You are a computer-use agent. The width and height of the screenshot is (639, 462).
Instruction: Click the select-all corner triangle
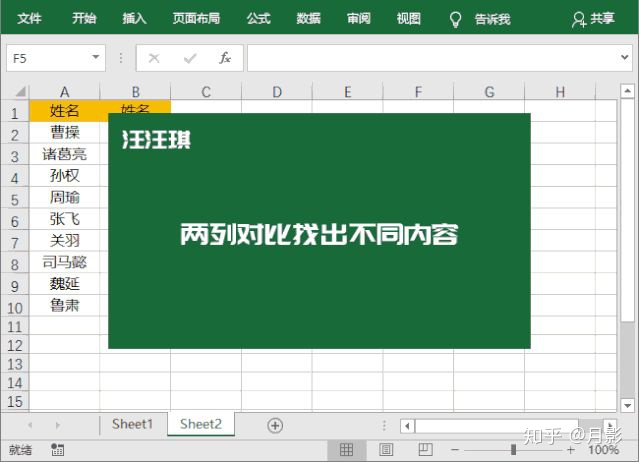(20, 91)
